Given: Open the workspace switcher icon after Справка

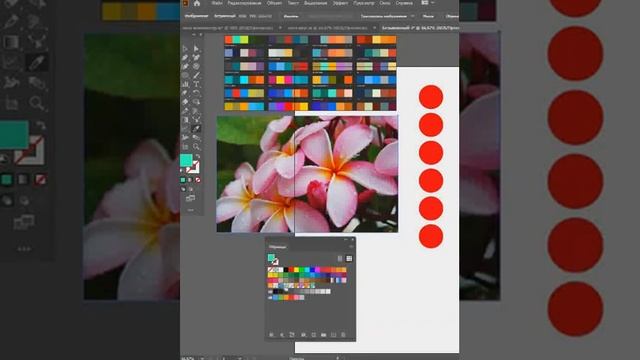Looking at the screenshot, I should pos(425,3).
